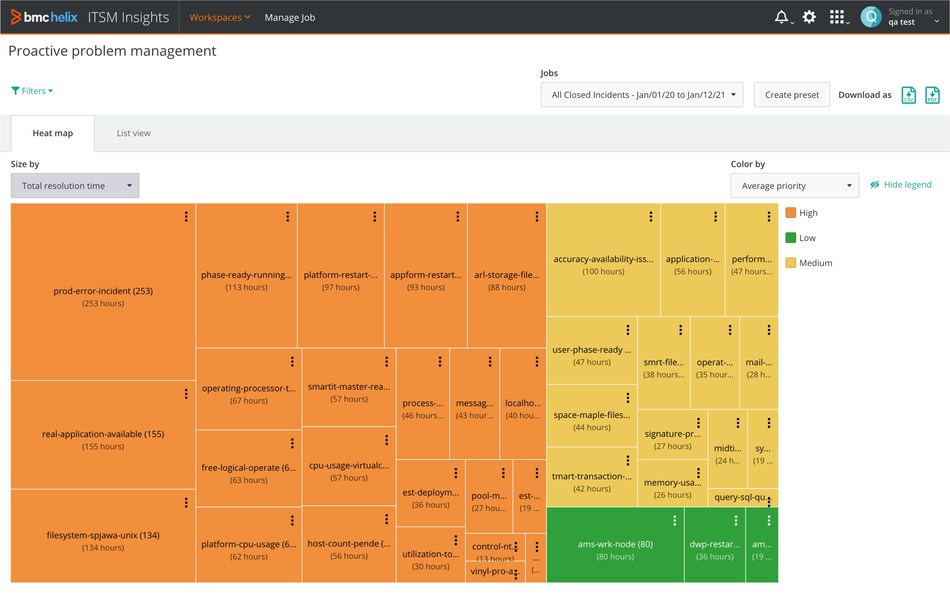Open the notifications bell
Screen dimensions: 950x594
[782, 16]
